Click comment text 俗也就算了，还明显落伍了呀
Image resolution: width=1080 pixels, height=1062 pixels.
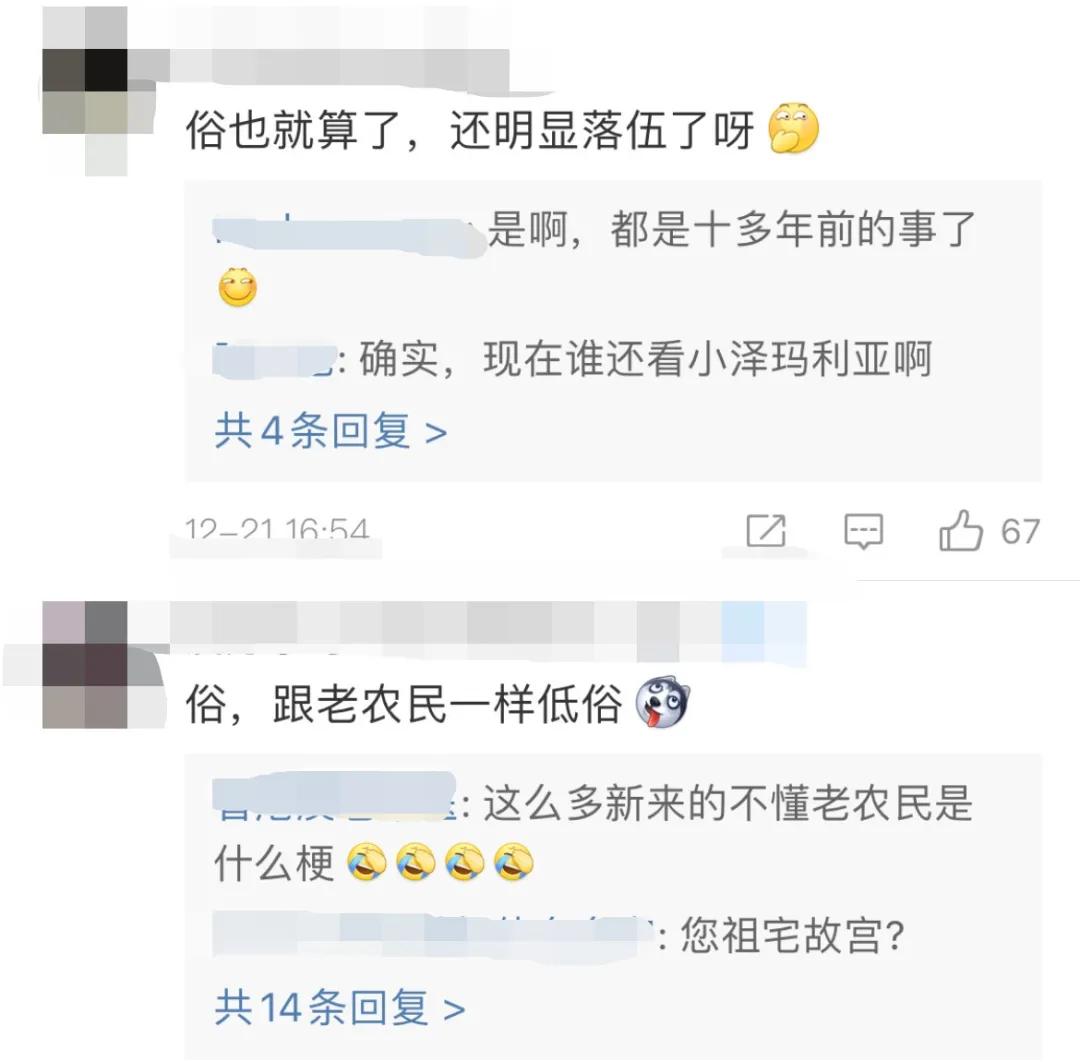coord(470,129)
